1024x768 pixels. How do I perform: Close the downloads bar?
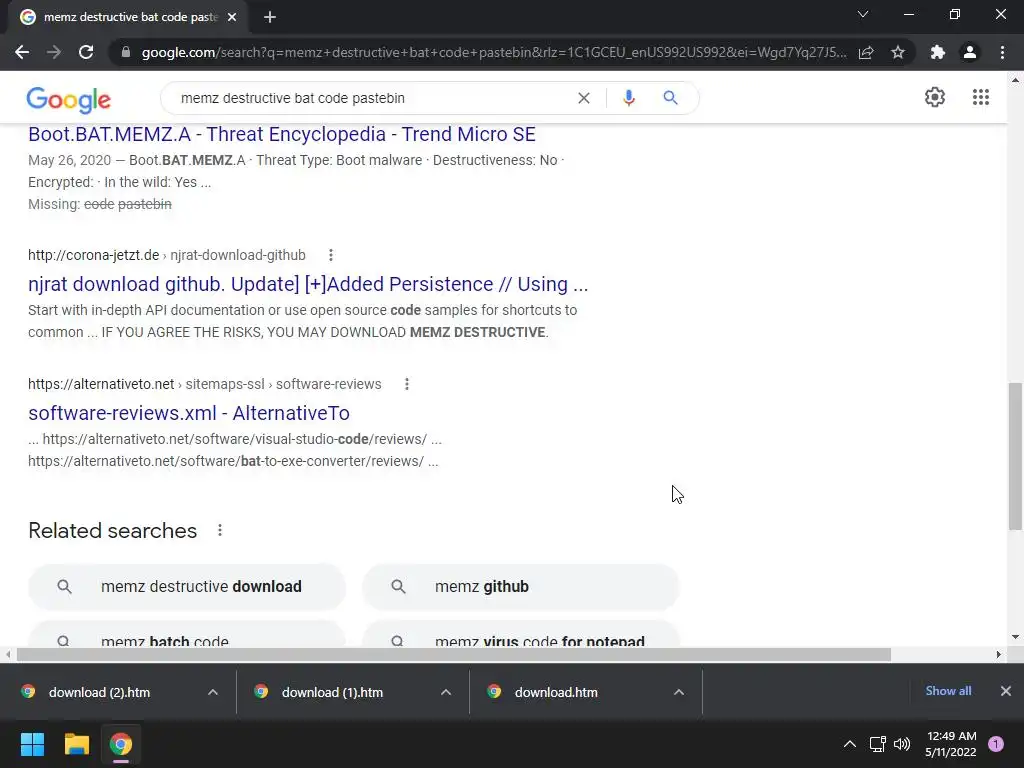click(x=1006, y=691)
